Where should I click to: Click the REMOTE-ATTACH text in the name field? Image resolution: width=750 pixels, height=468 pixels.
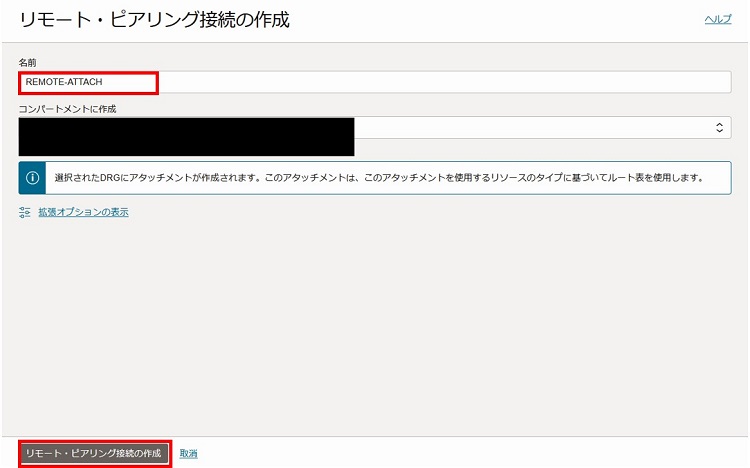click(x=64, y=82)
